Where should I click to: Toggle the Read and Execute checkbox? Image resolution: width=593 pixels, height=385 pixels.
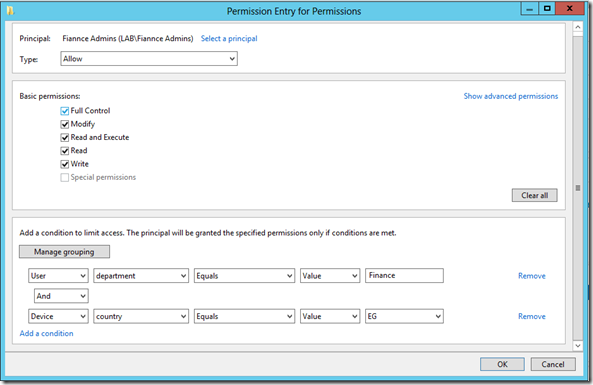point(65,137)
